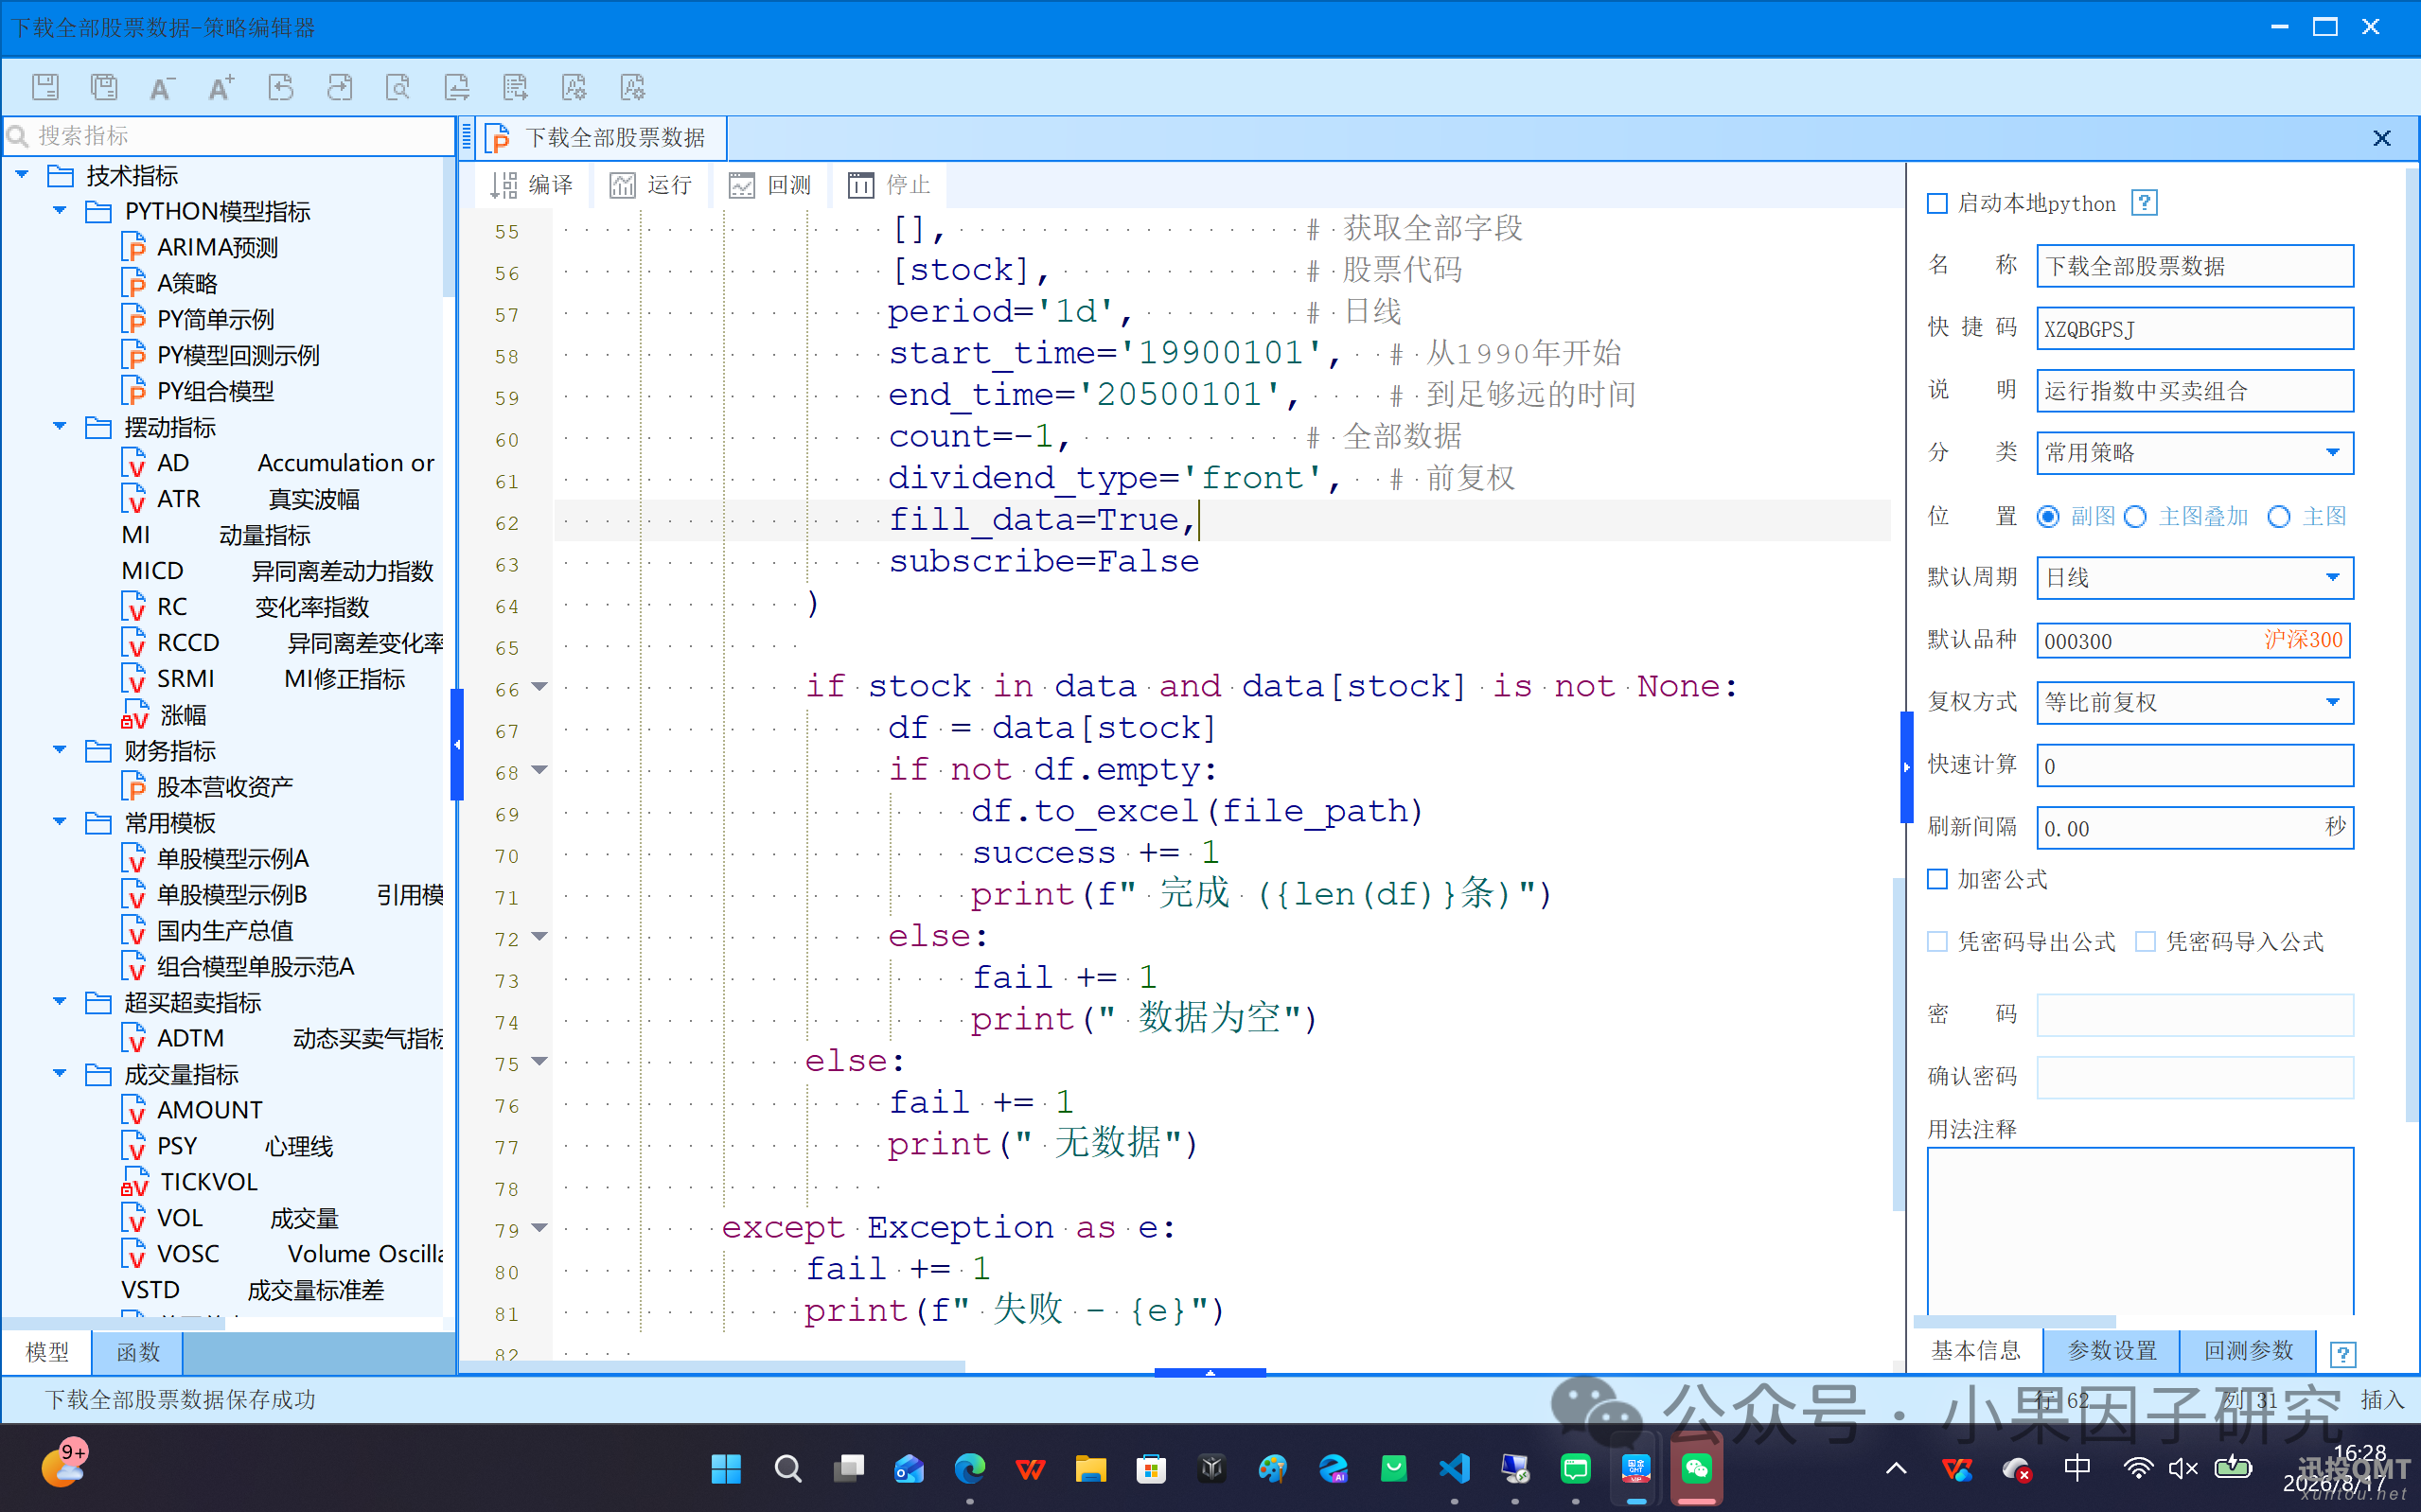Collapse the 常用模板 folder
This screenshot has width=2421, height=1512.
(60, 822)
